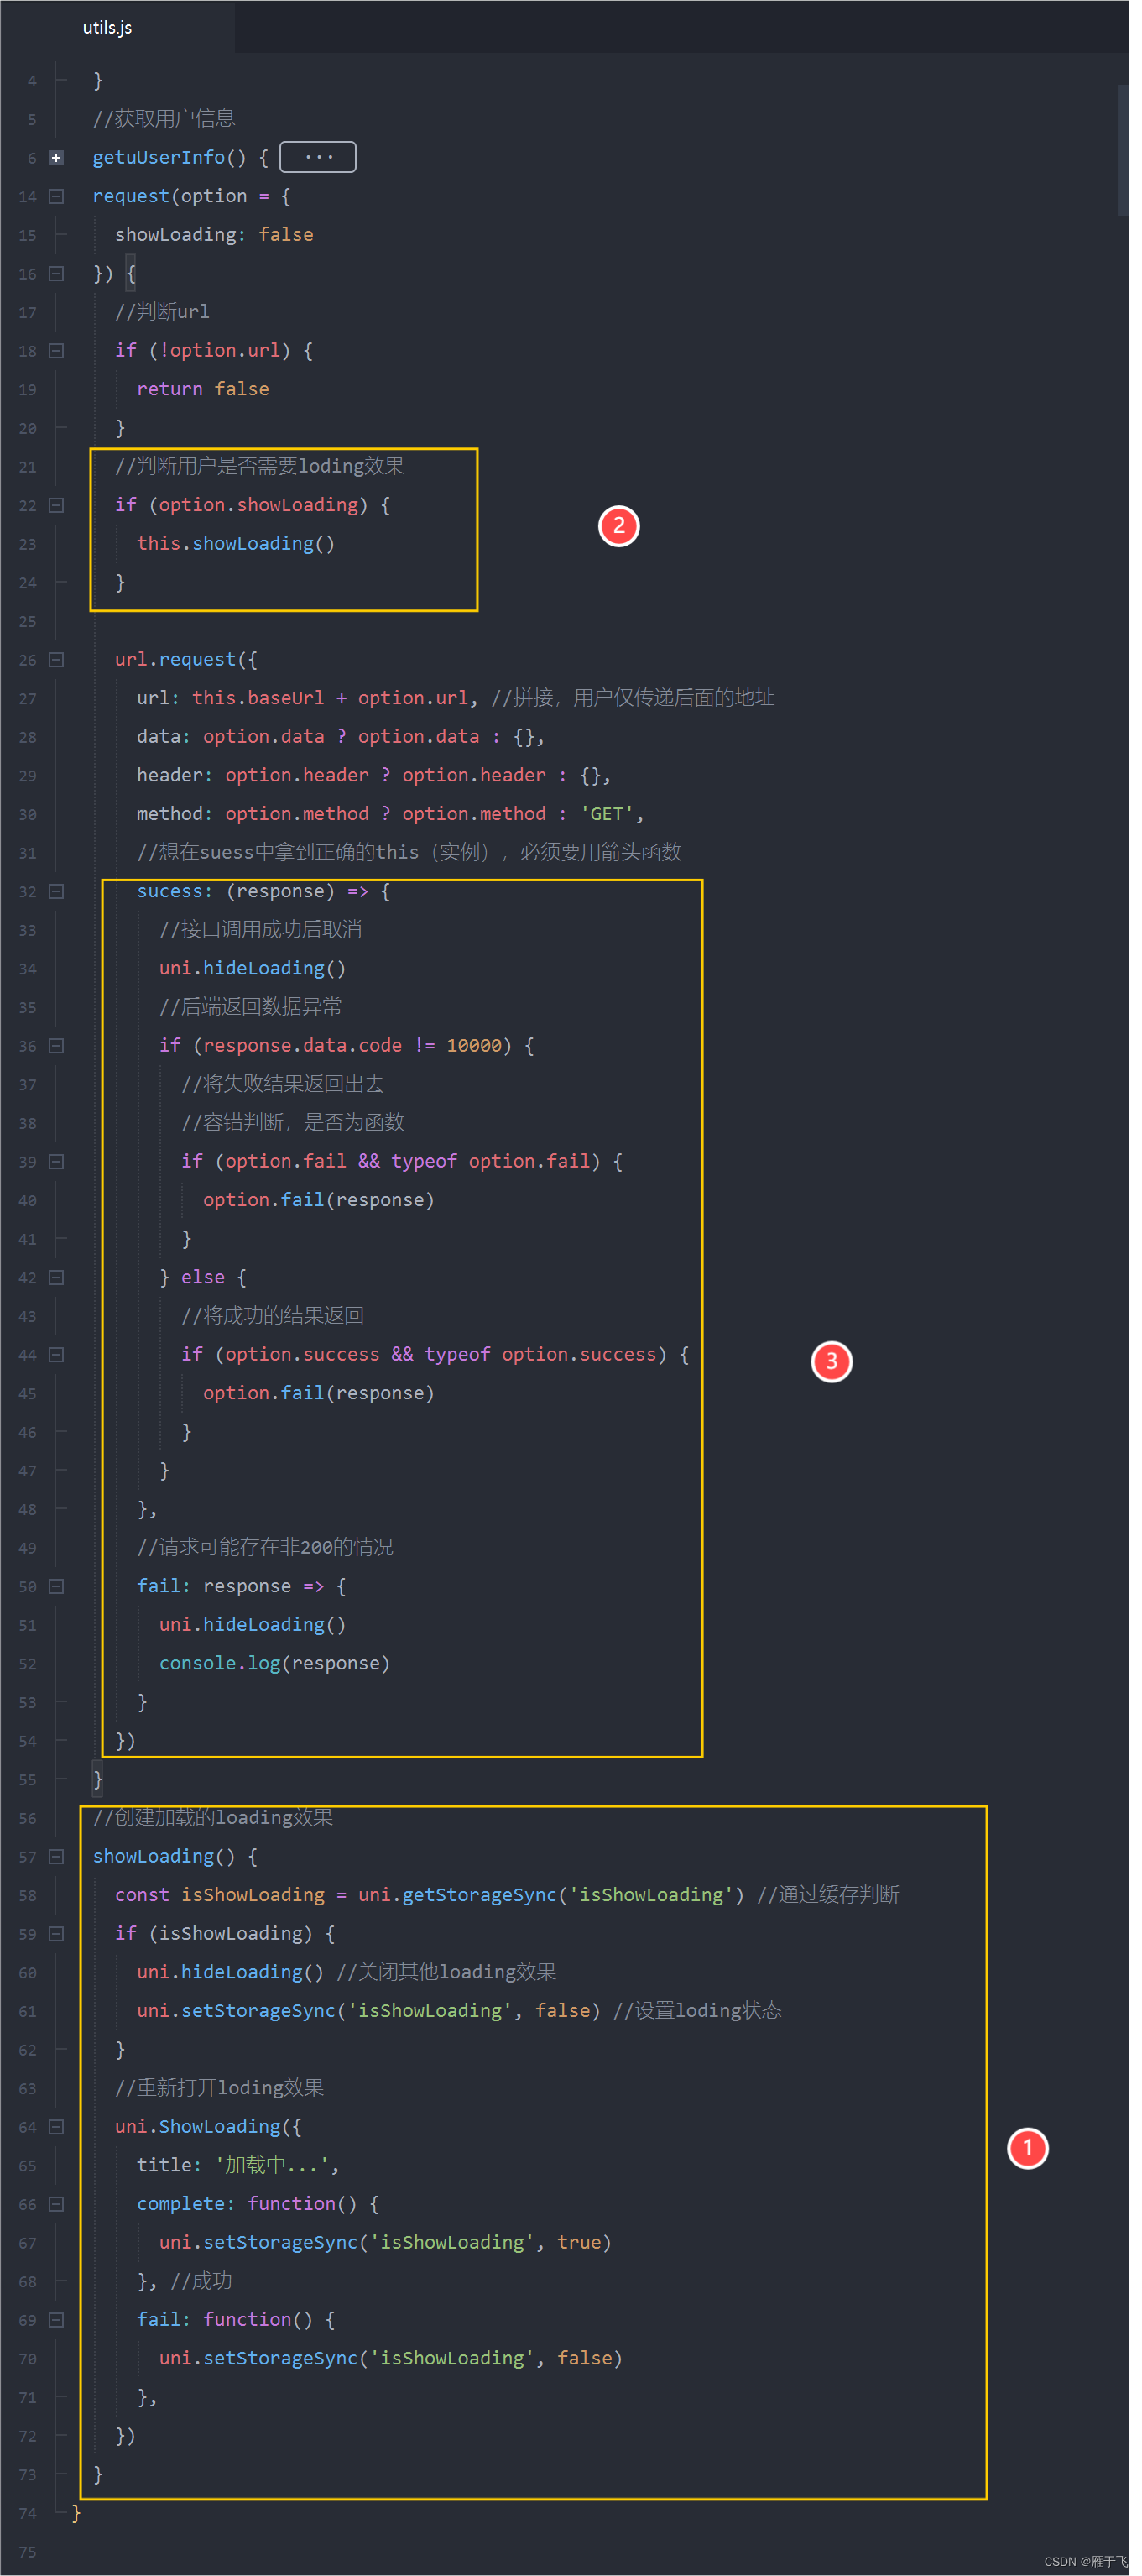This screenshot has height=2576, width=1142.
Task: Collapse the request function fold at line 14
Action: click(57, 198)
